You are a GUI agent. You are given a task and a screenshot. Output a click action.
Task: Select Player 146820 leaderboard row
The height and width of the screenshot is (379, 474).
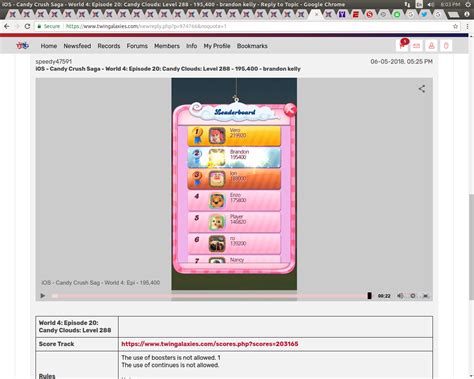point(234,222)
